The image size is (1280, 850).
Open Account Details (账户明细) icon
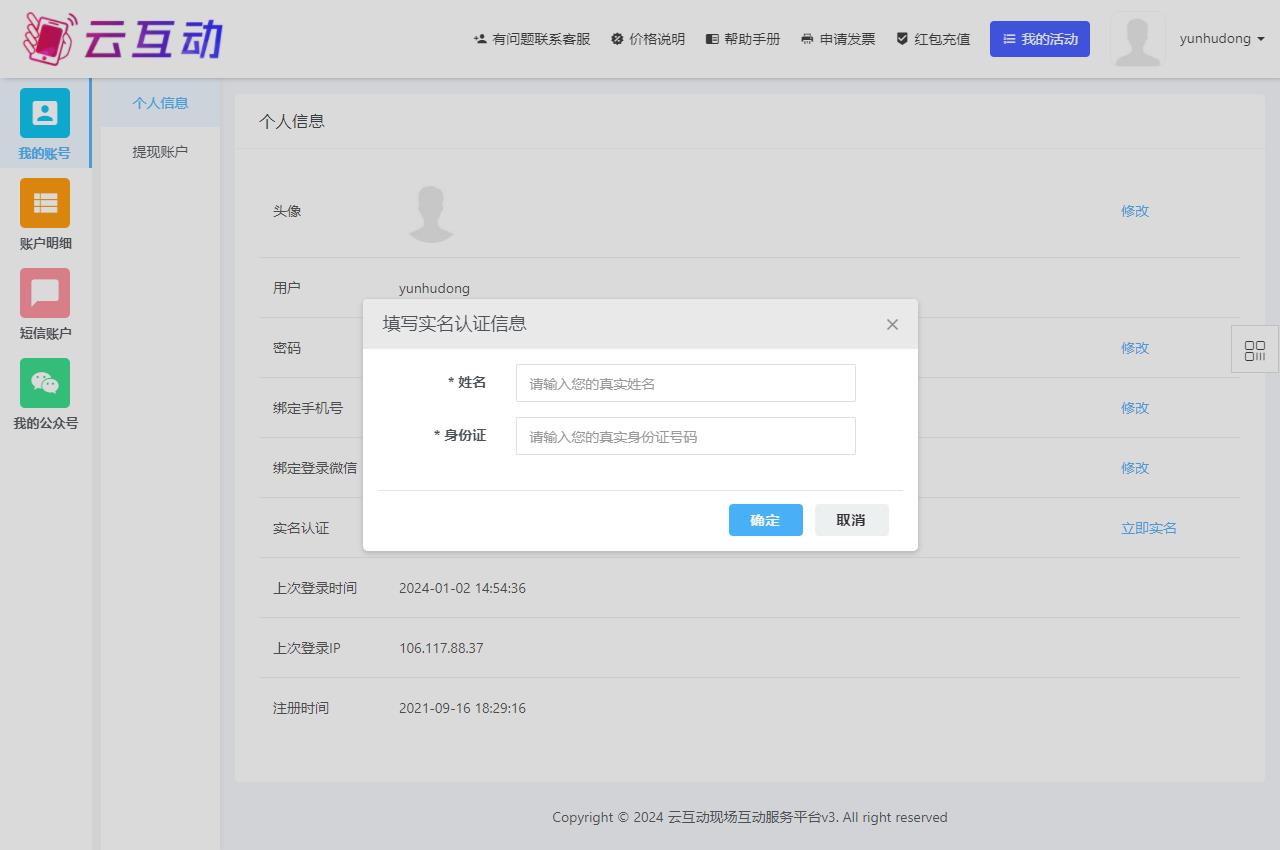click(45, 203)
